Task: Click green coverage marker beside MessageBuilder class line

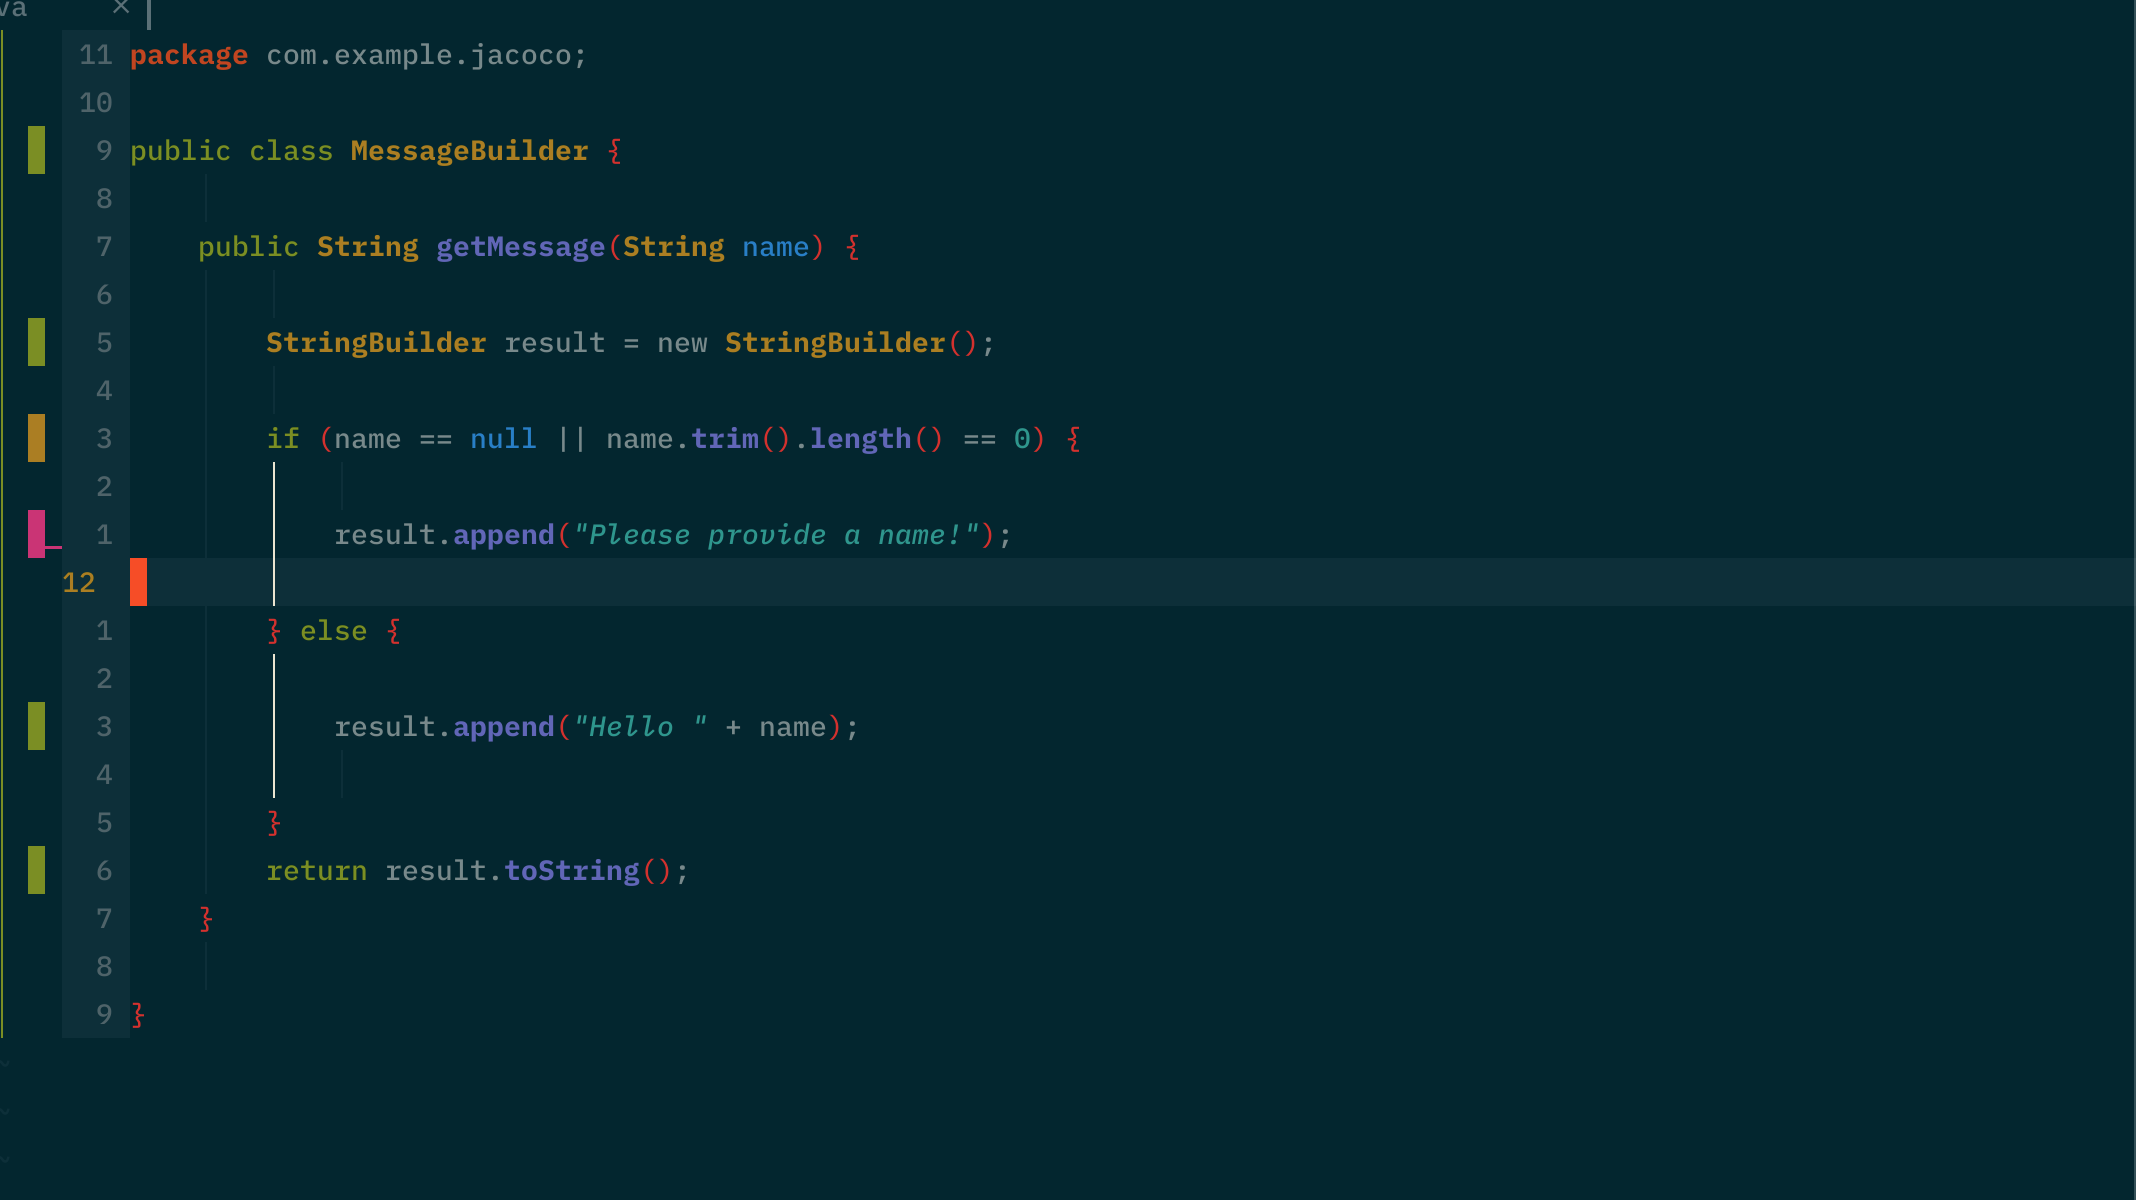Action: pyautogui.click(x=37, y=150)
